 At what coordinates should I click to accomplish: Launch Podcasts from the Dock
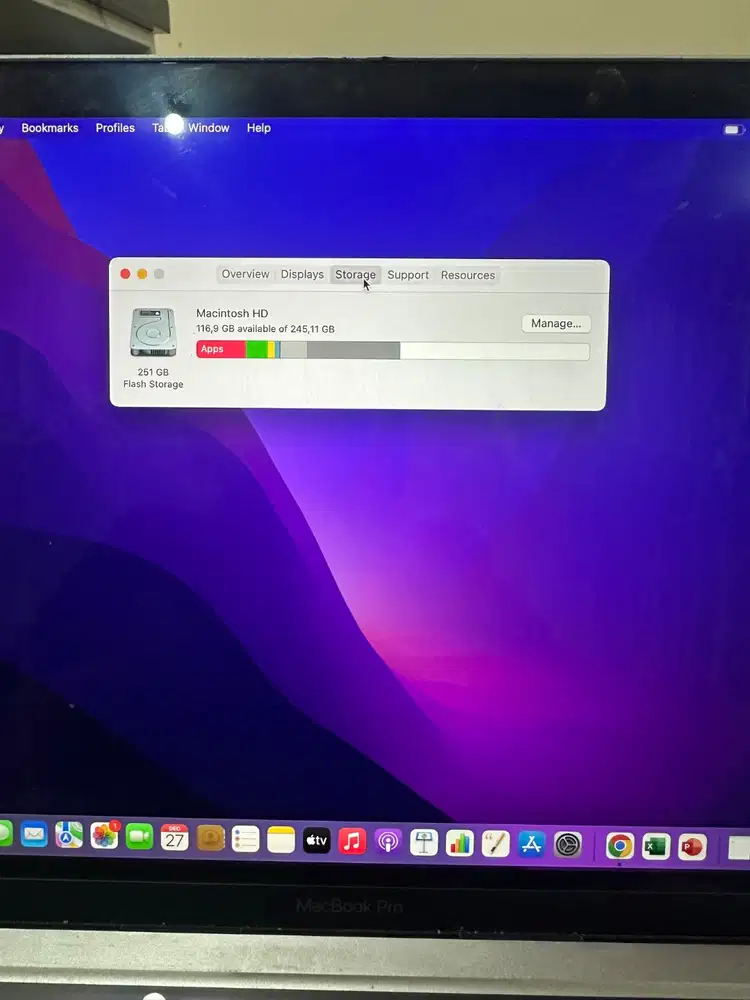[x=388, y=842]
